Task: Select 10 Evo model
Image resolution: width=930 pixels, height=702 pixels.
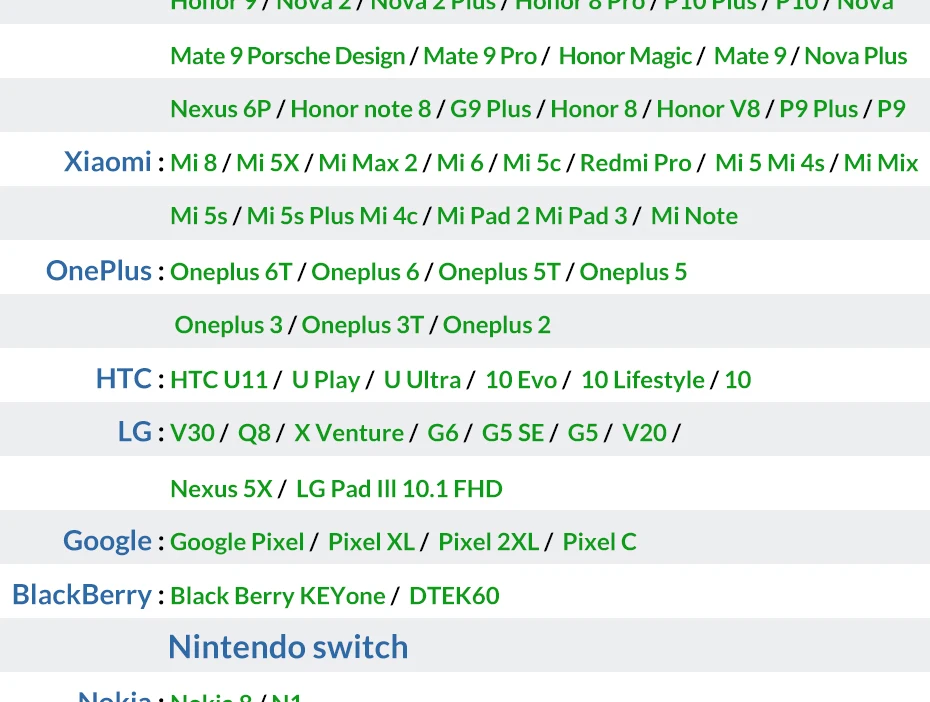Action: coord(521,379)
